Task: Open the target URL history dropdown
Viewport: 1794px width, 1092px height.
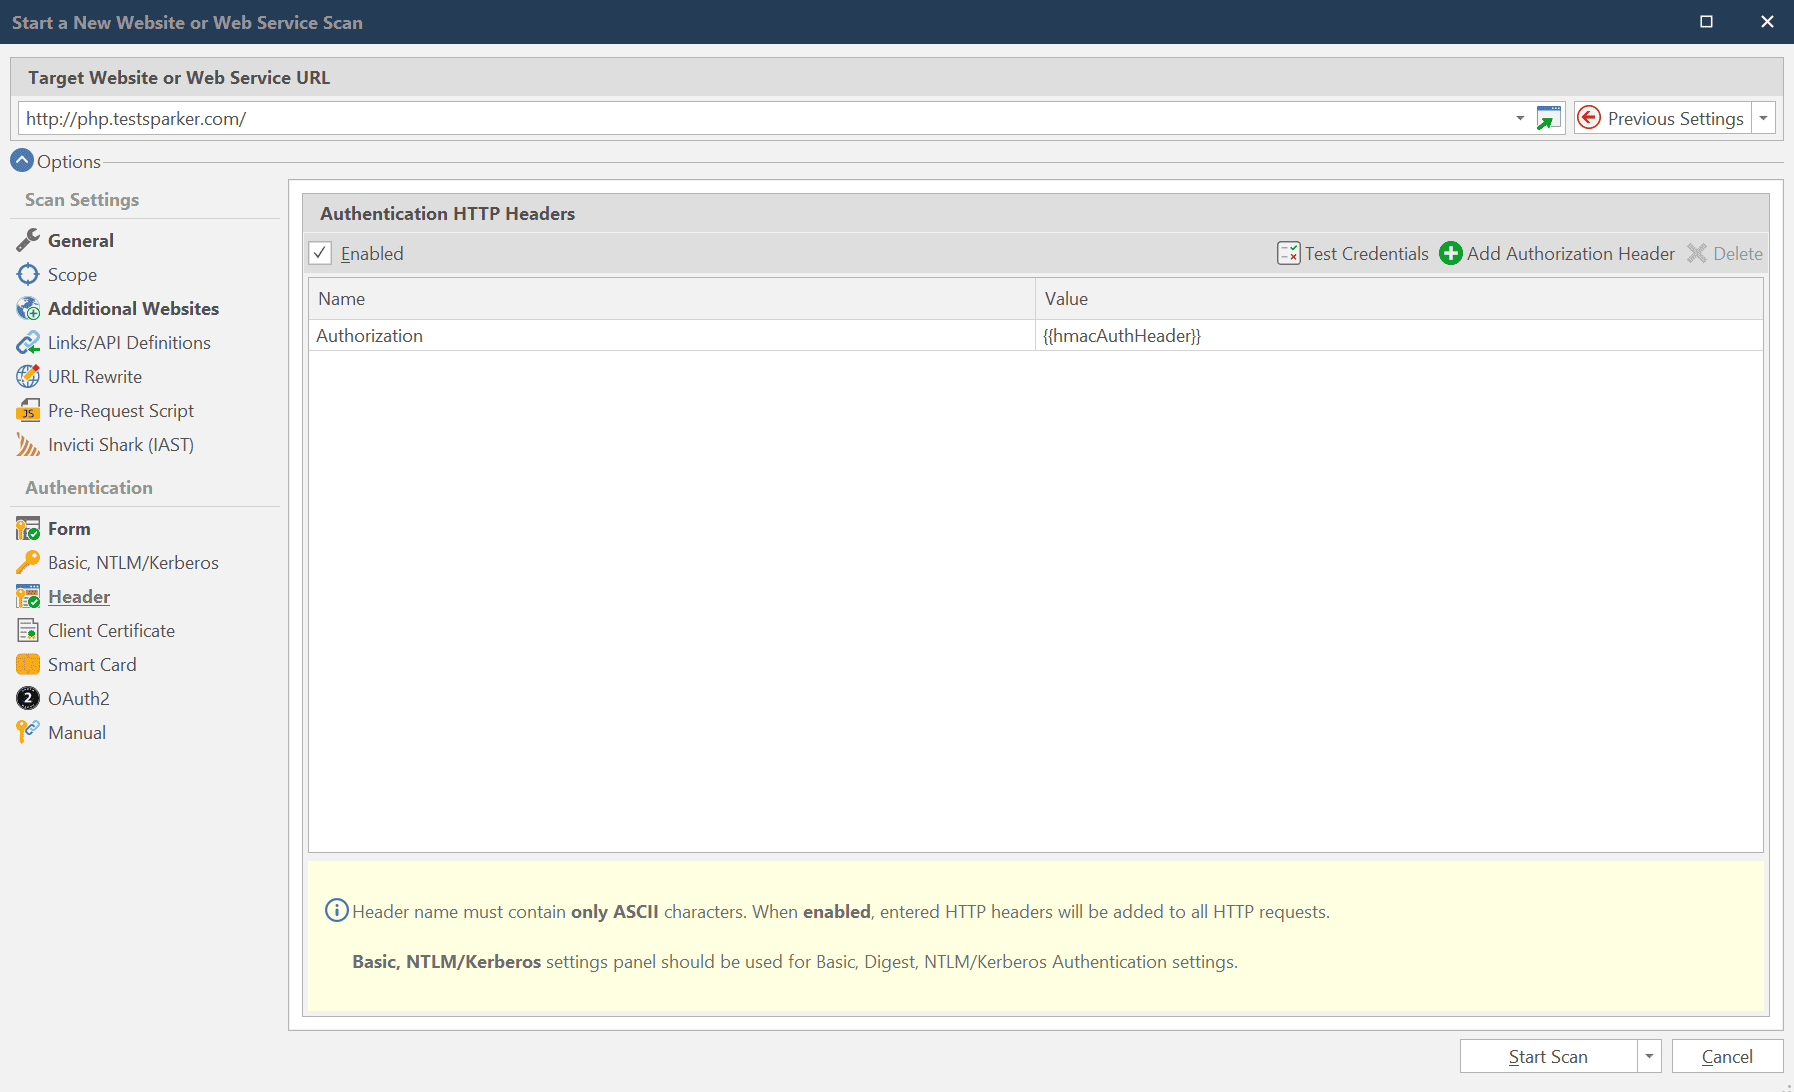Action: [x=1518, y=118]
